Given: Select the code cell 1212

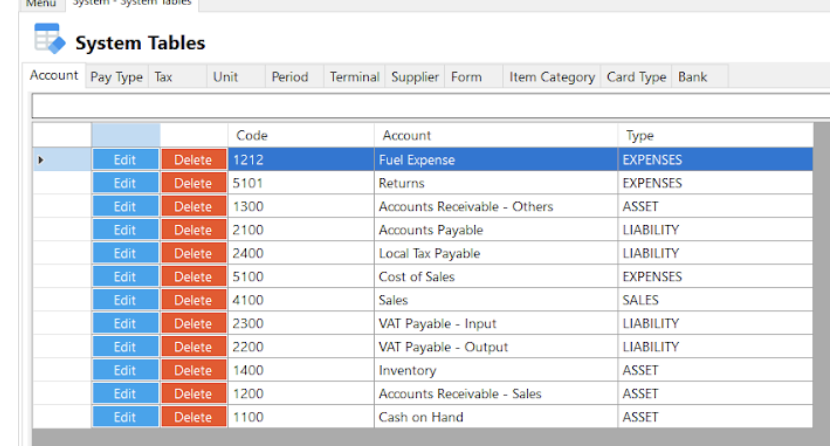Looking at the screenshot, I should click(x=301, y=160).
